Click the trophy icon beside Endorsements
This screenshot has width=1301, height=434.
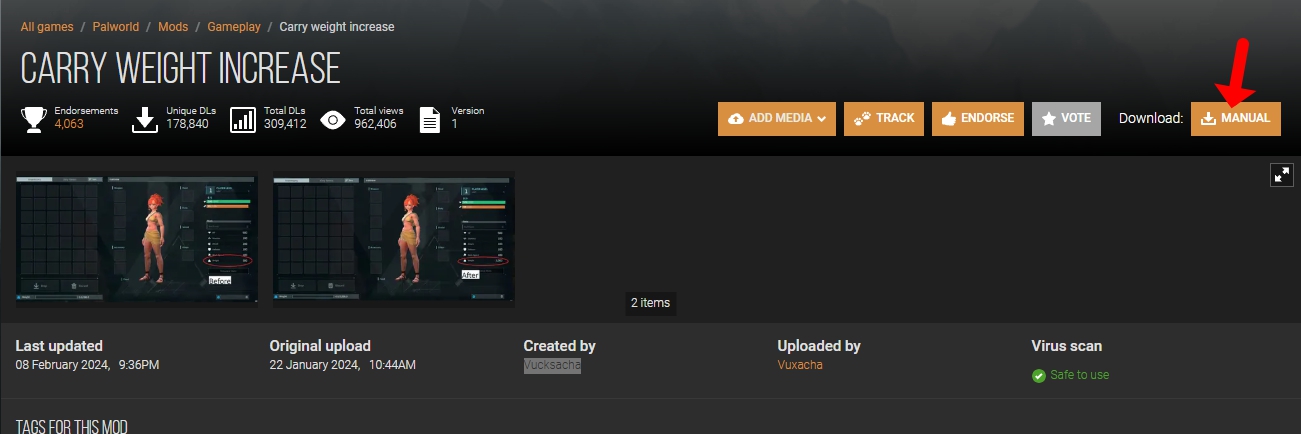coord(34,119)
